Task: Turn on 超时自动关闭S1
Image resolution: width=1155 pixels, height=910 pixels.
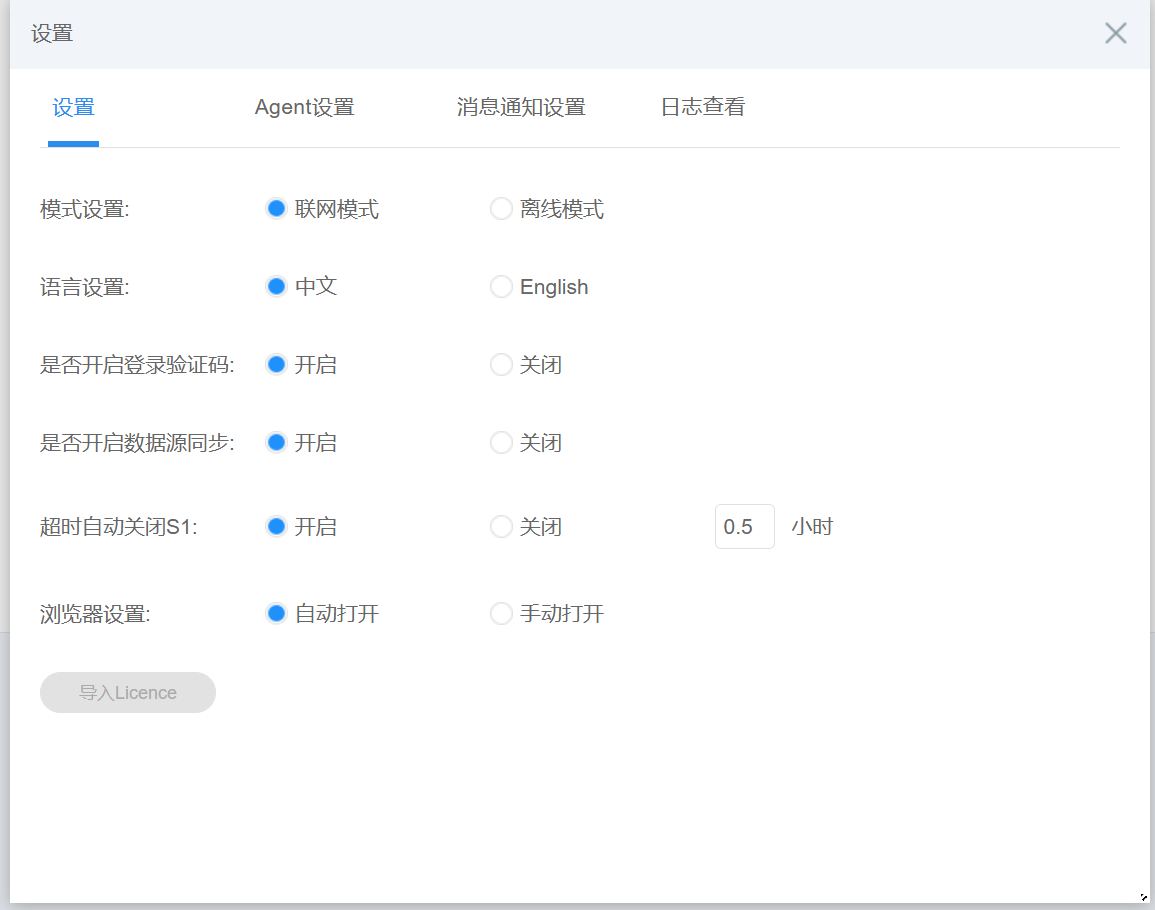Action: tap(277, 527)
